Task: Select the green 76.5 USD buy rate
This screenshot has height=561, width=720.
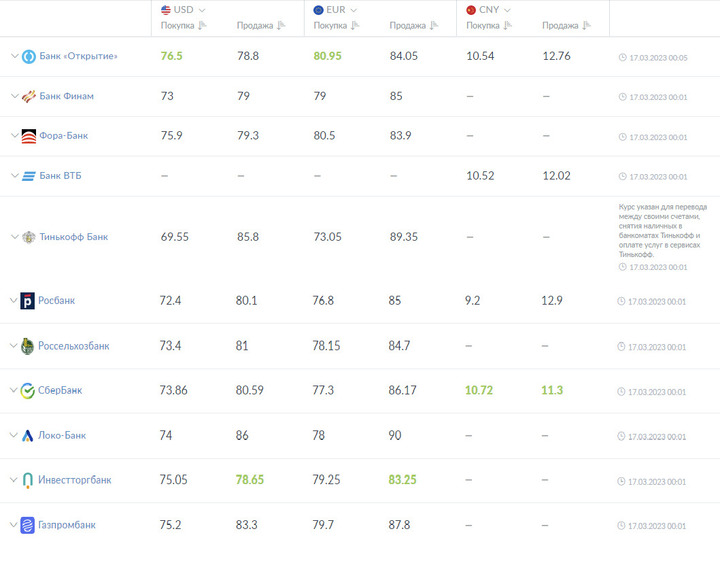Action: [172, 56]
